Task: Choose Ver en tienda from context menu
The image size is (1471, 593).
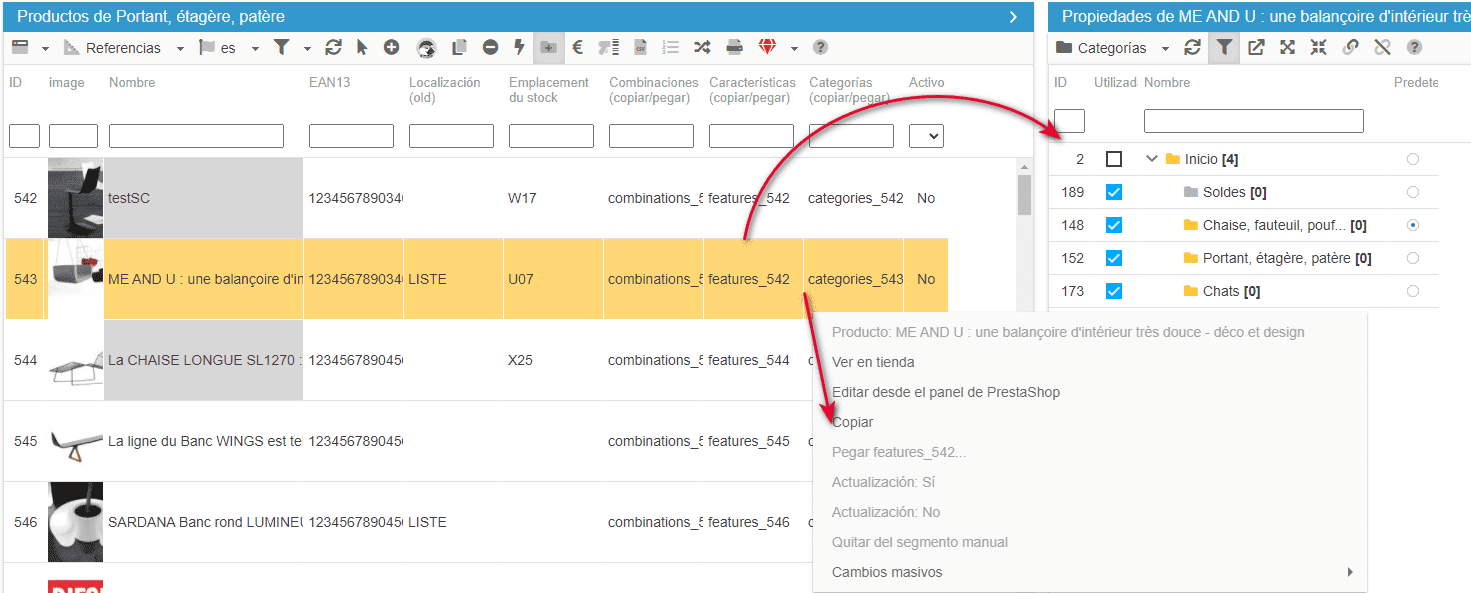Action: click(x=873, y=362)
